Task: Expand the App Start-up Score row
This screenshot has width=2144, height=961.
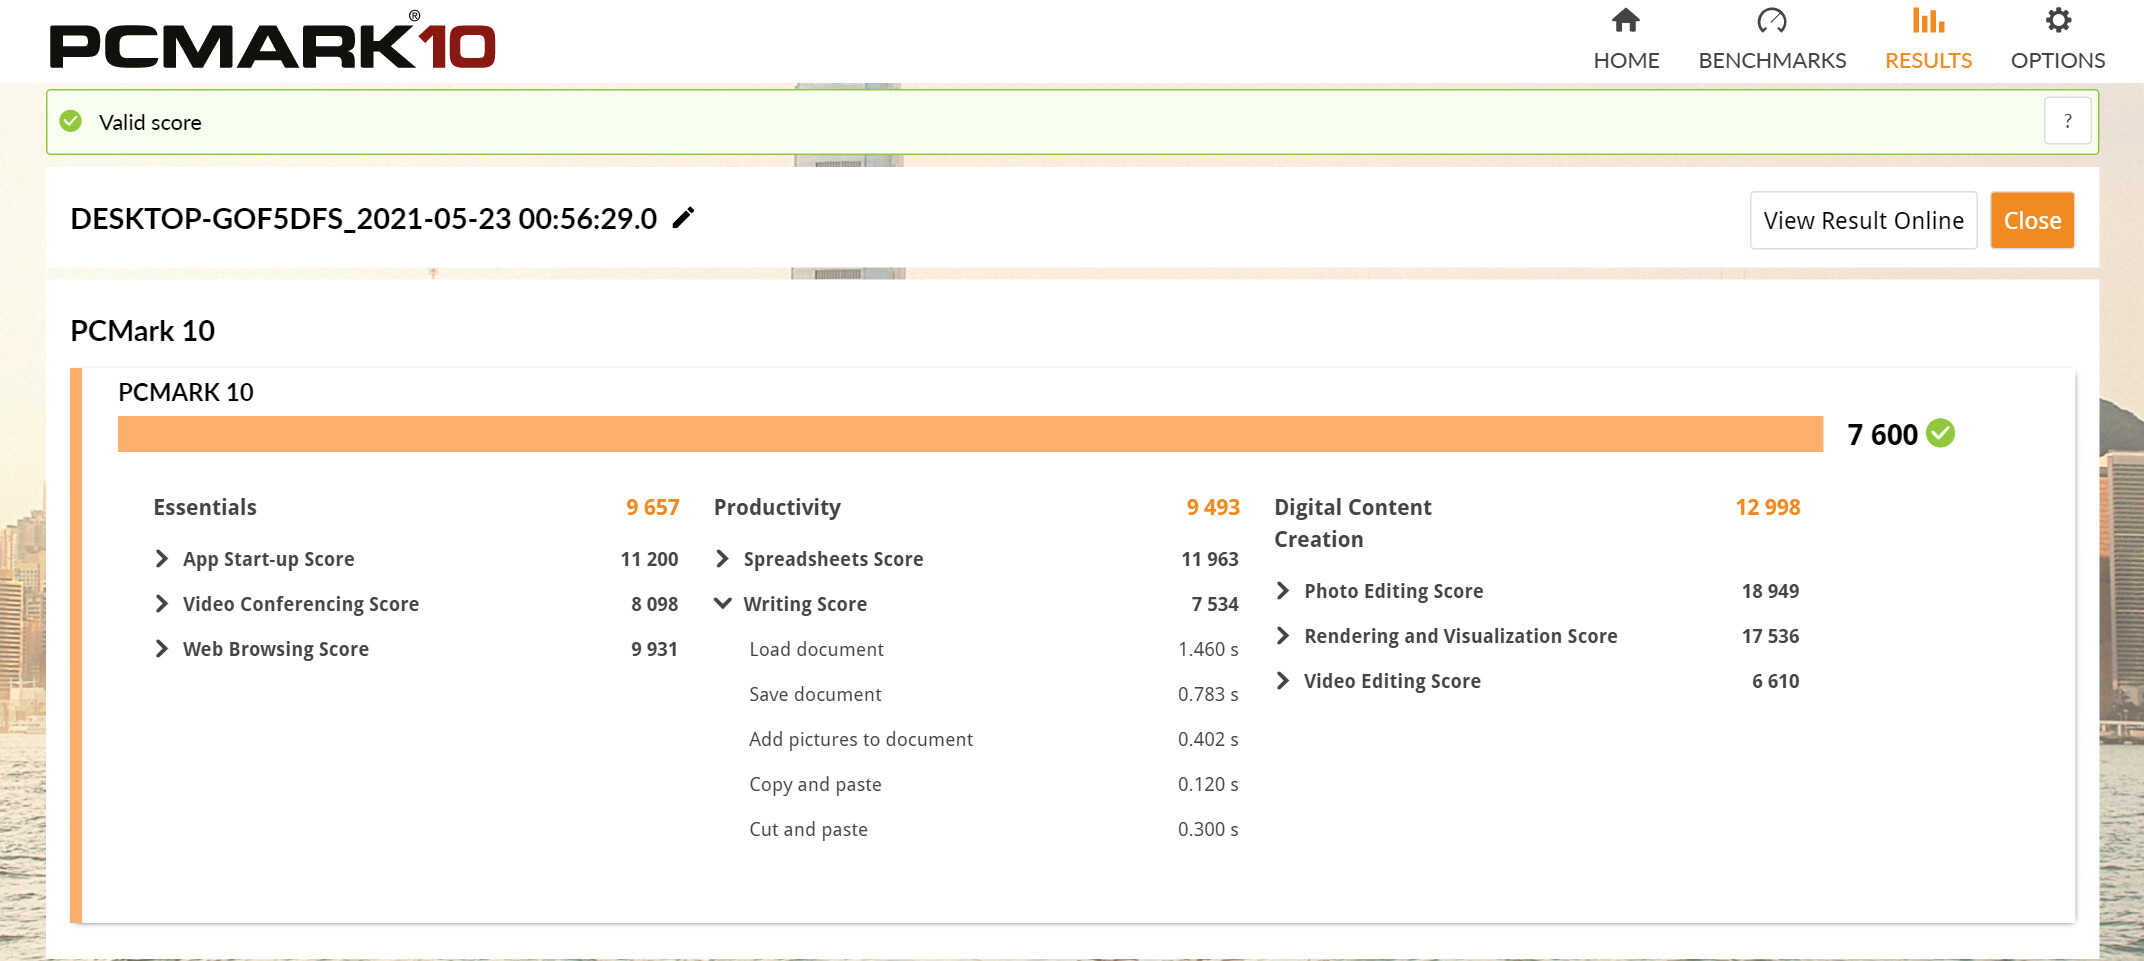Action: 415,559
